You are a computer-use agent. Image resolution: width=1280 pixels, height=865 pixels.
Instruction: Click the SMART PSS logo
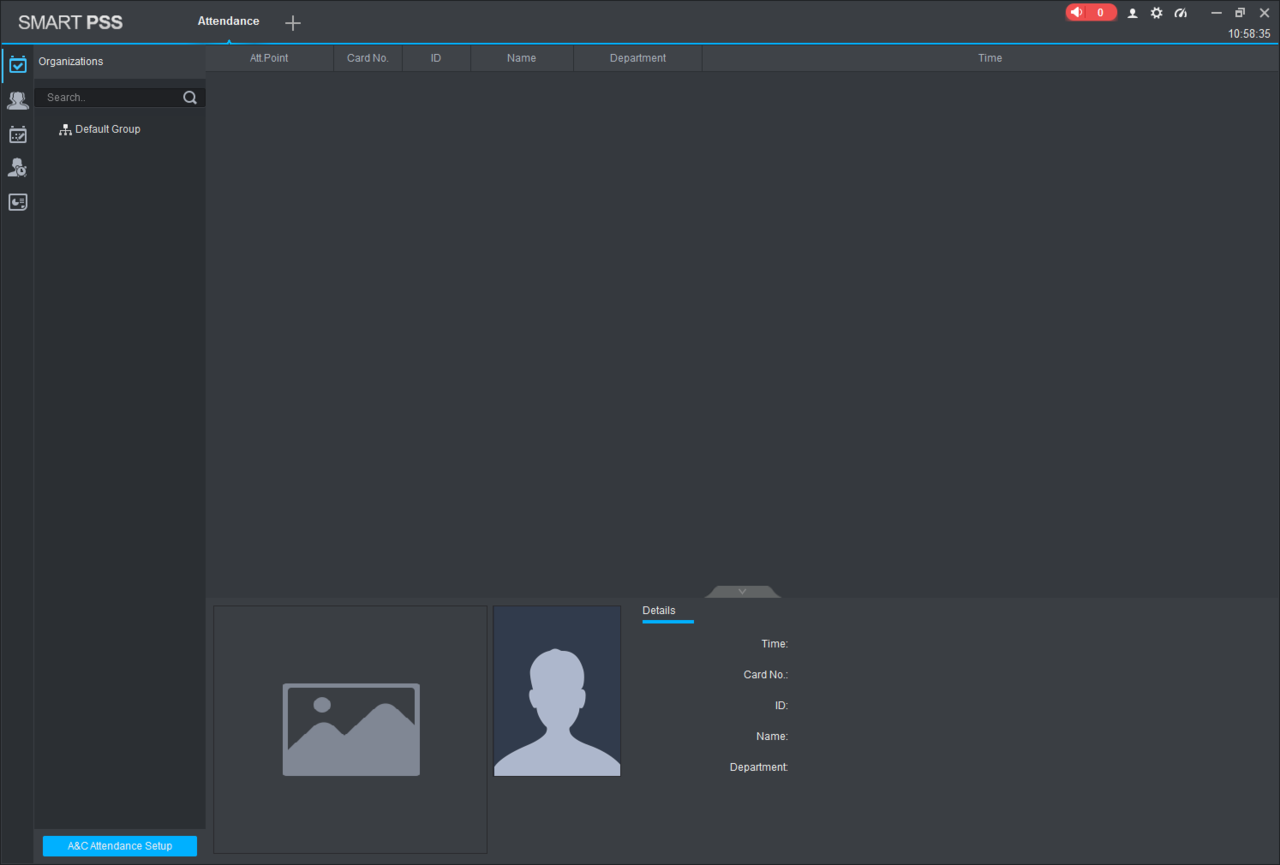pos(70,22)
